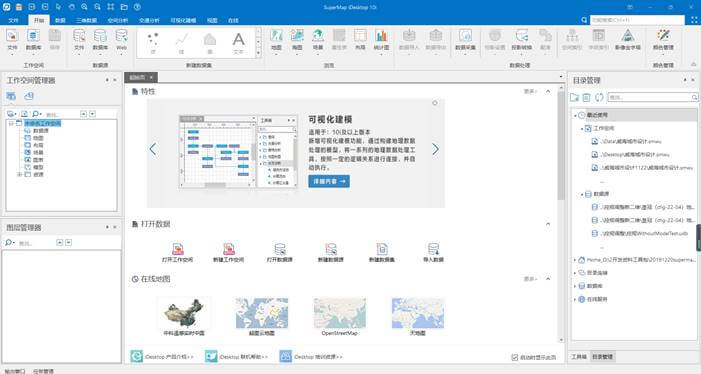Collapse the ribbon with the arrow
The height and width of the screenshot is (374, 701).
(693, 65)
